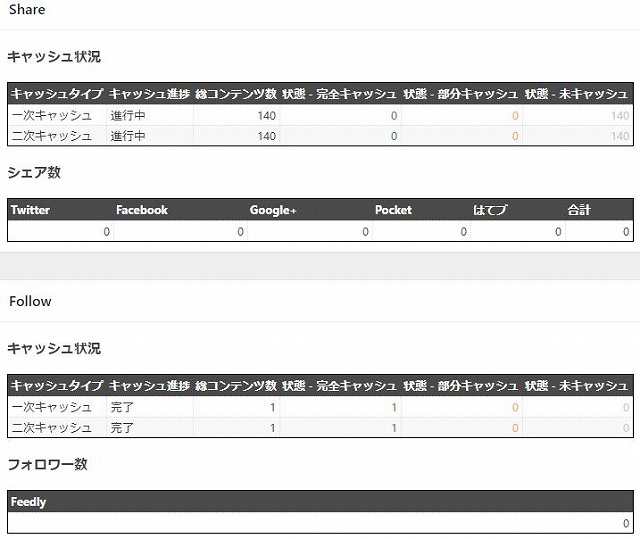The image size is (640, 539).
Task: Click 未キャッシュ value 140 in Share 二次キャッシュ row
Action: 620,136
